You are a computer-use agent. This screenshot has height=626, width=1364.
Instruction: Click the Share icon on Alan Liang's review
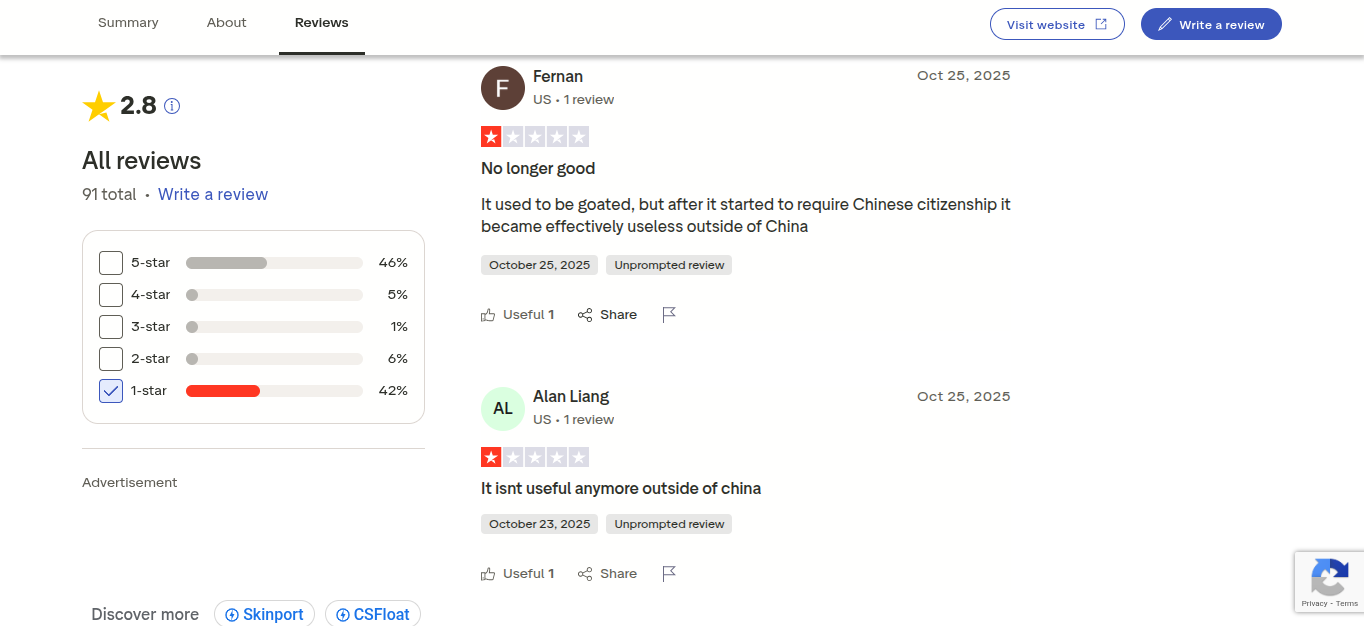(x=586, y=574)
